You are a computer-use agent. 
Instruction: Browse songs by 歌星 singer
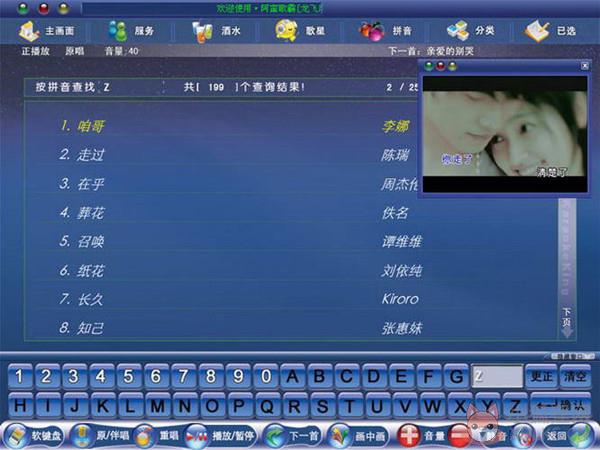(300, 31)
